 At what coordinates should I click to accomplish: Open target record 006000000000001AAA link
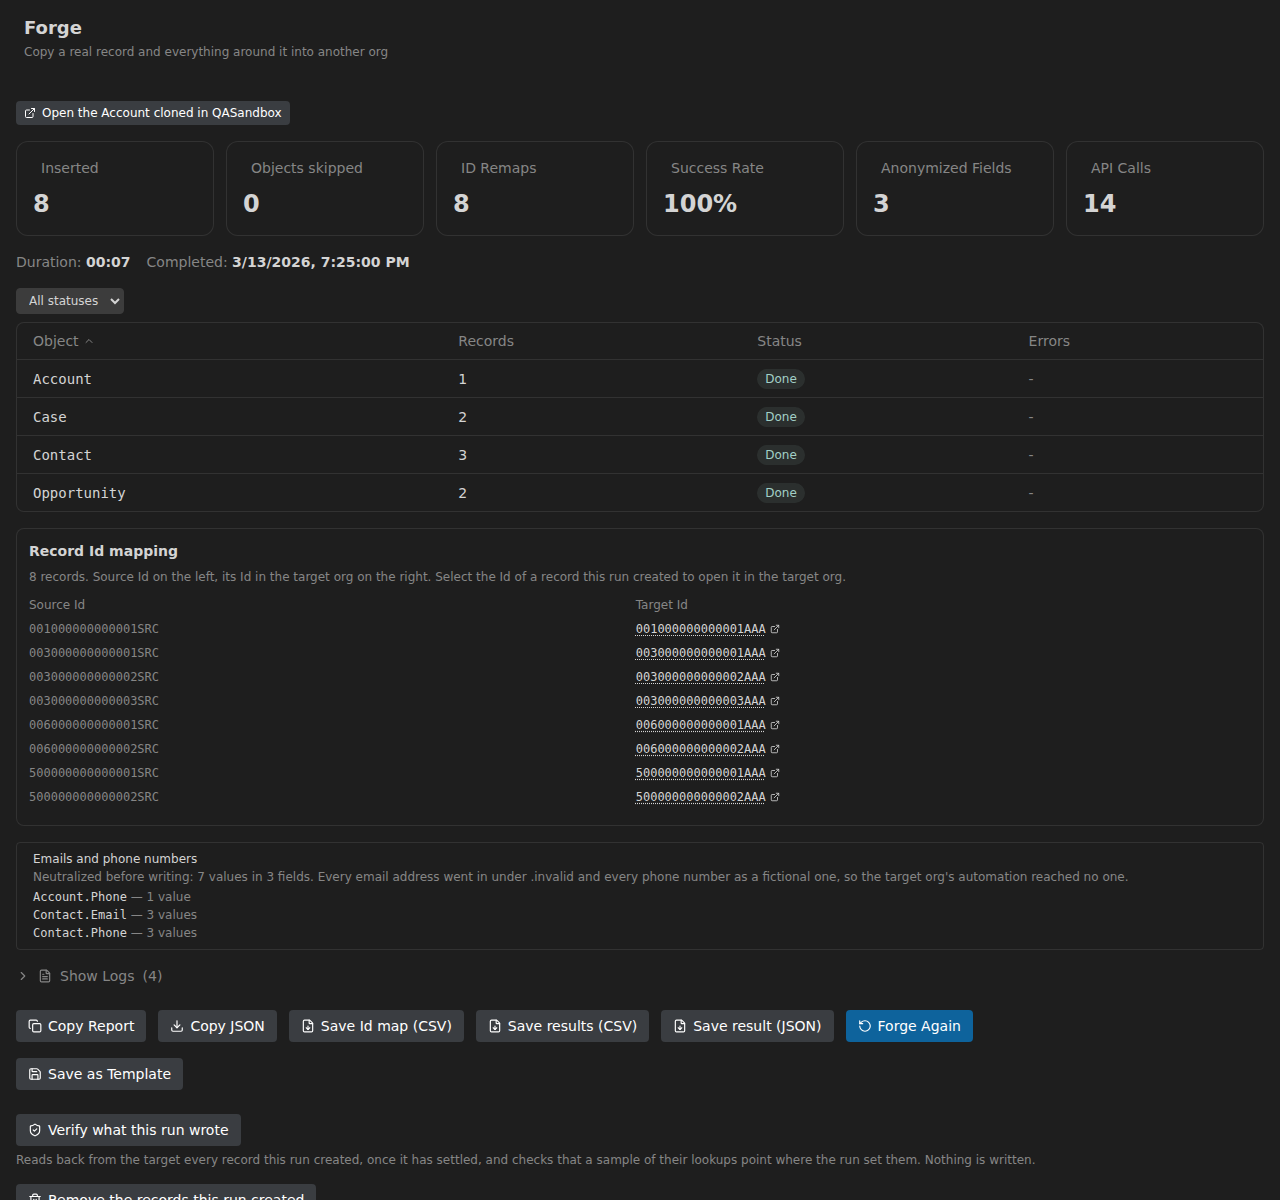click(700, 725)
